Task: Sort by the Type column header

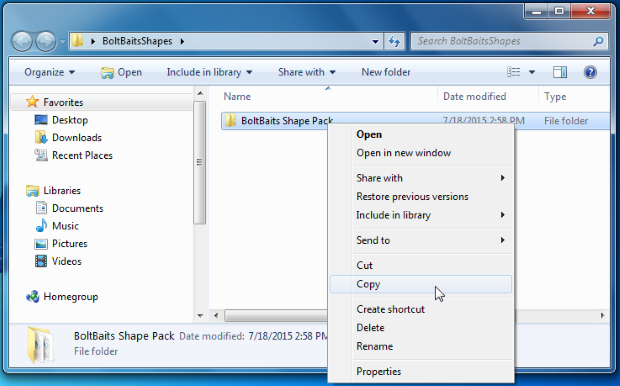Action: point(555,96)
